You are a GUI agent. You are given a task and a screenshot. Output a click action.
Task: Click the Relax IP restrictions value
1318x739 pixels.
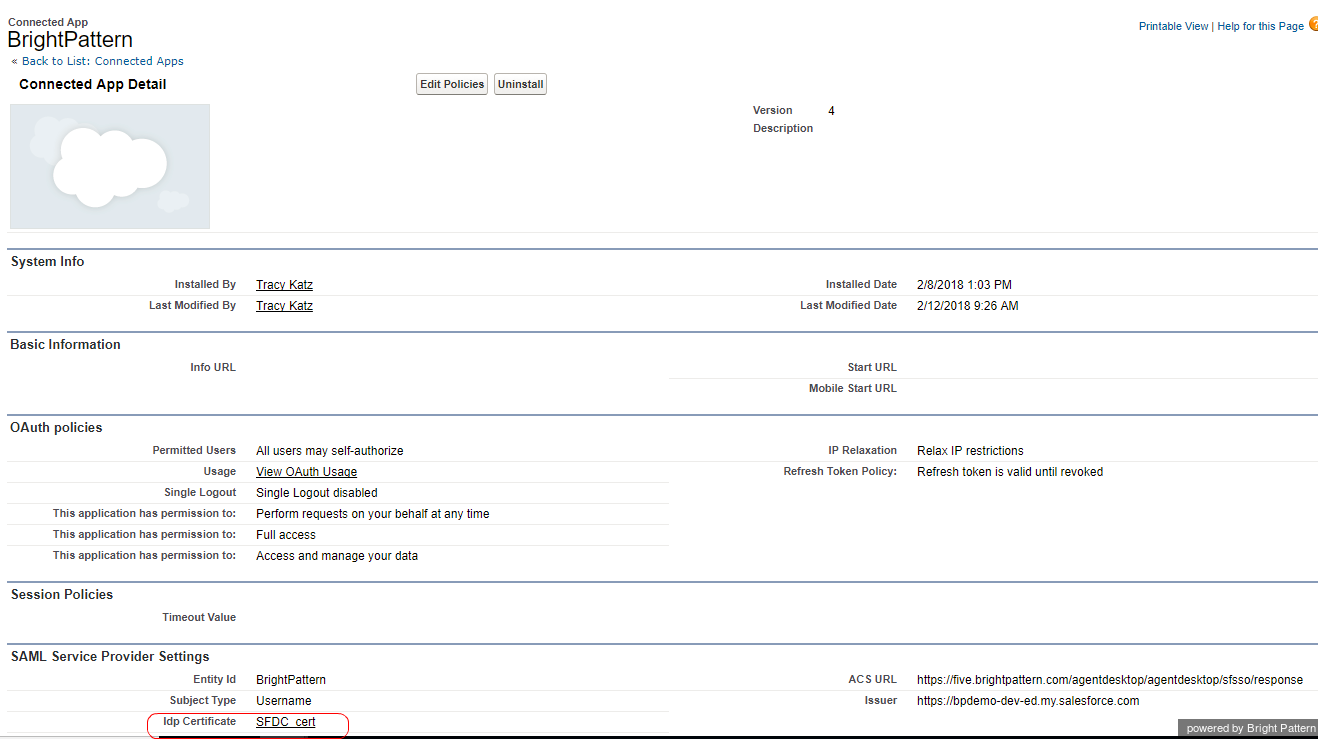[x=970, y=451]
